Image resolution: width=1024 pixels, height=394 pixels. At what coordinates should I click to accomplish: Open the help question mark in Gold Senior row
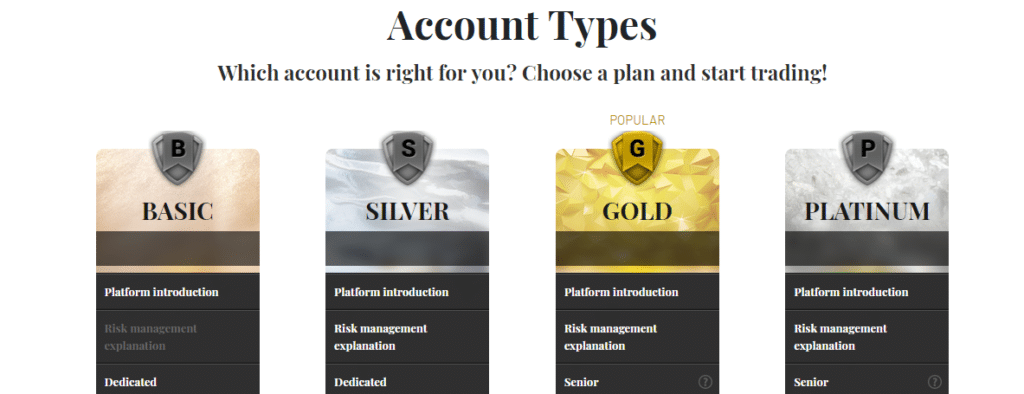(x=705, y=382)
